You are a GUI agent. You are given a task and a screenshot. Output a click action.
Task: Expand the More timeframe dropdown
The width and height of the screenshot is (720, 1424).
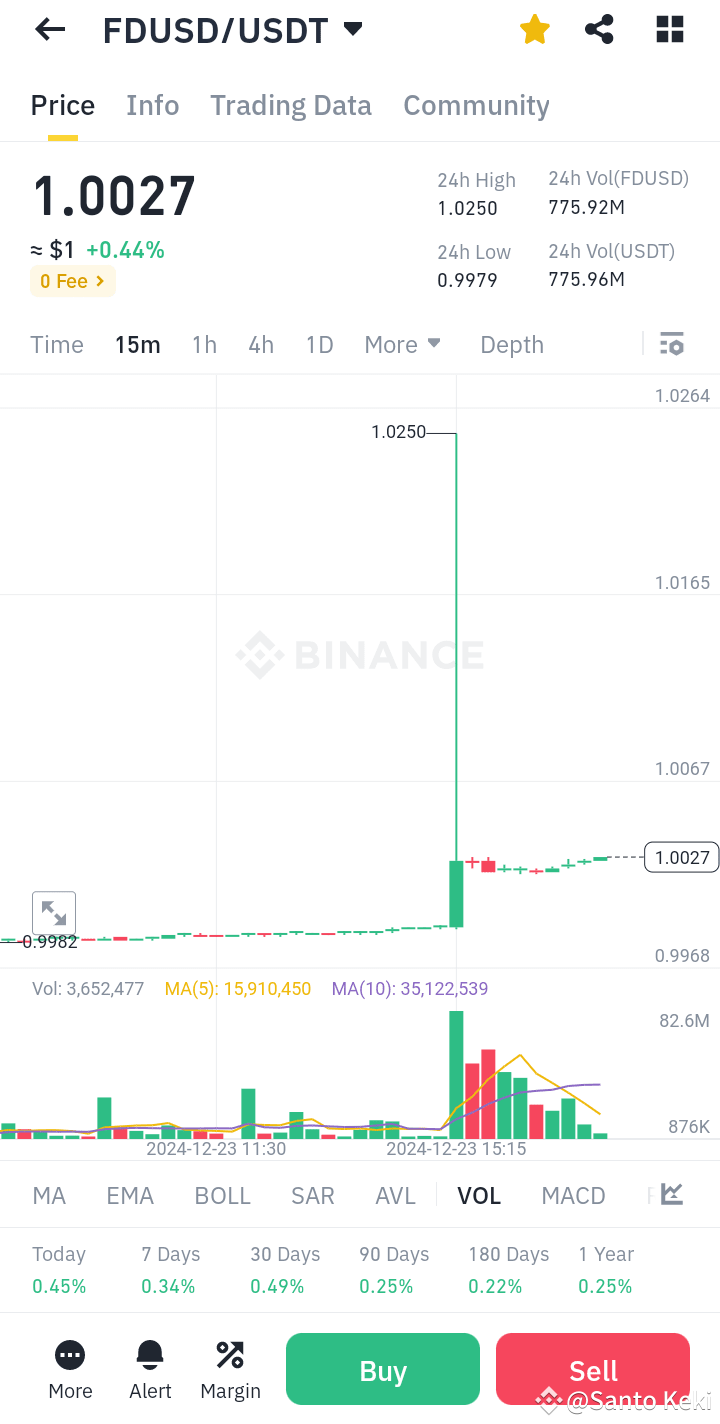[x=402, y=344]
